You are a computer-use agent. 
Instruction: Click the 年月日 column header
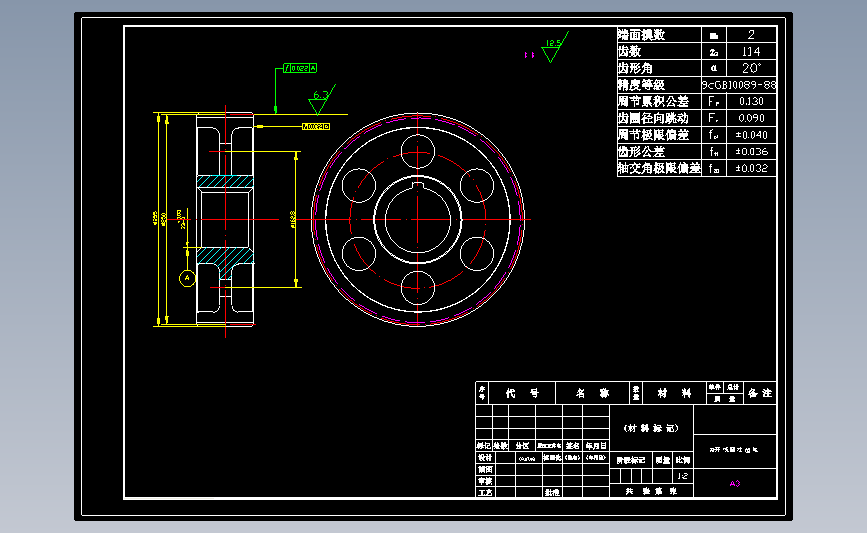[596, 446]
